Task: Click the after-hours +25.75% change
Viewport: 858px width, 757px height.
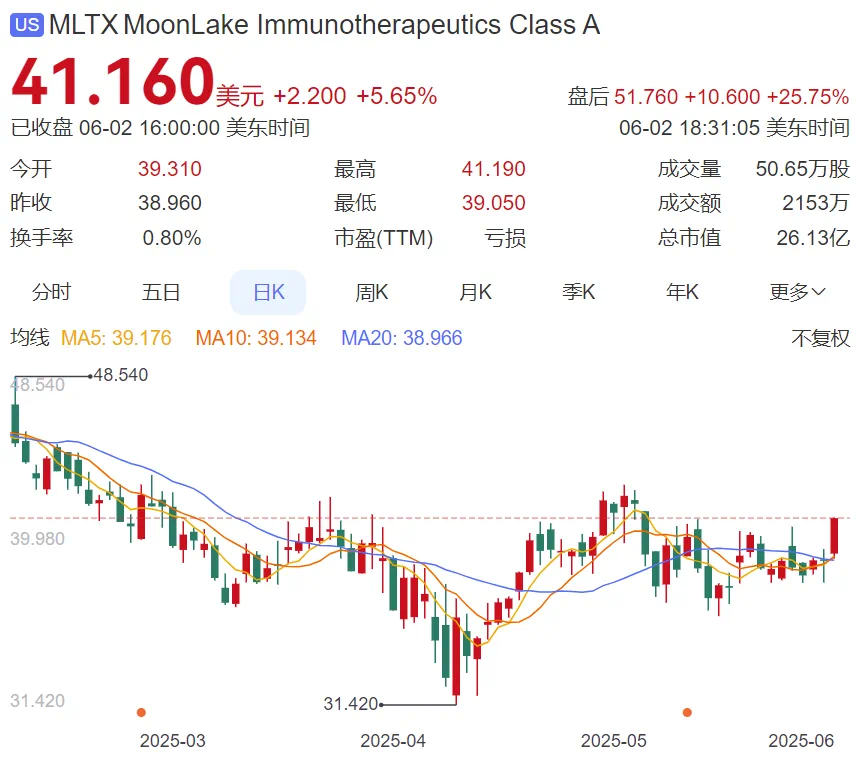Action: 808,97
